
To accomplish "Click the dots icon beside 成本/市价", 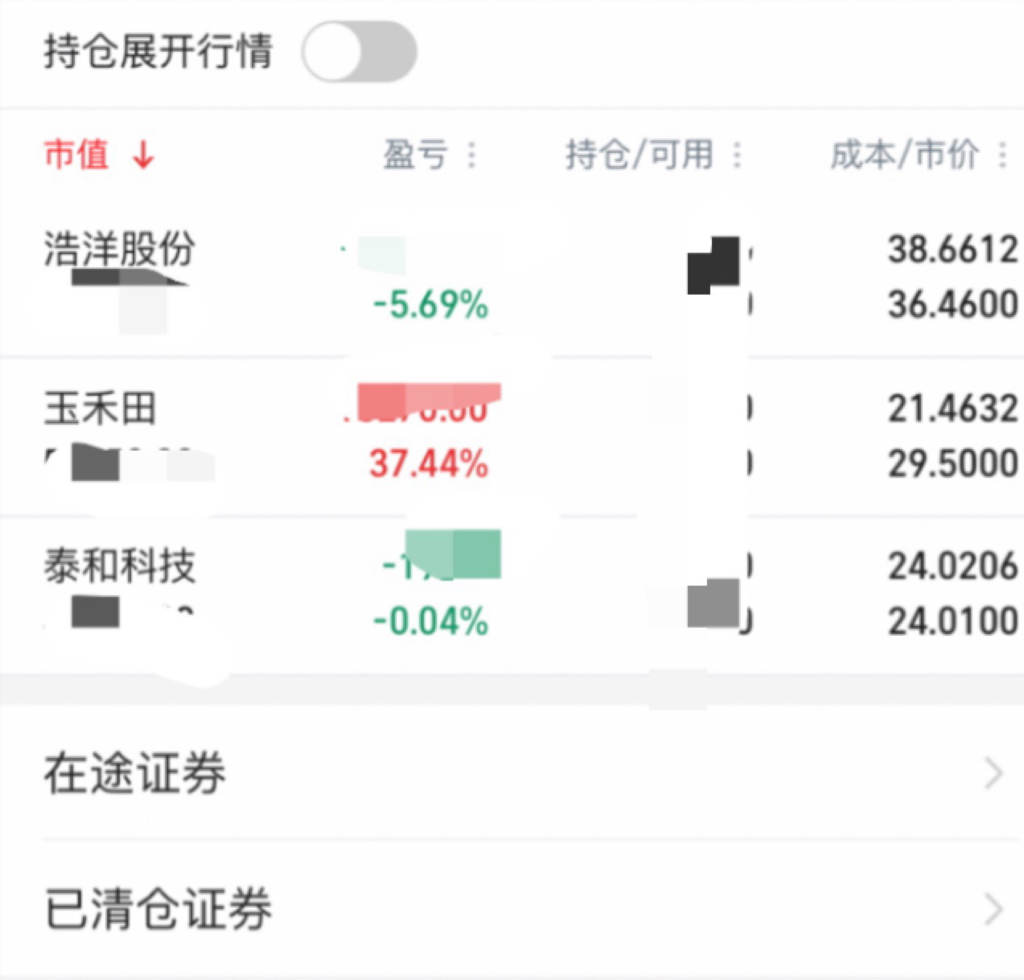I will [1002, 155].
